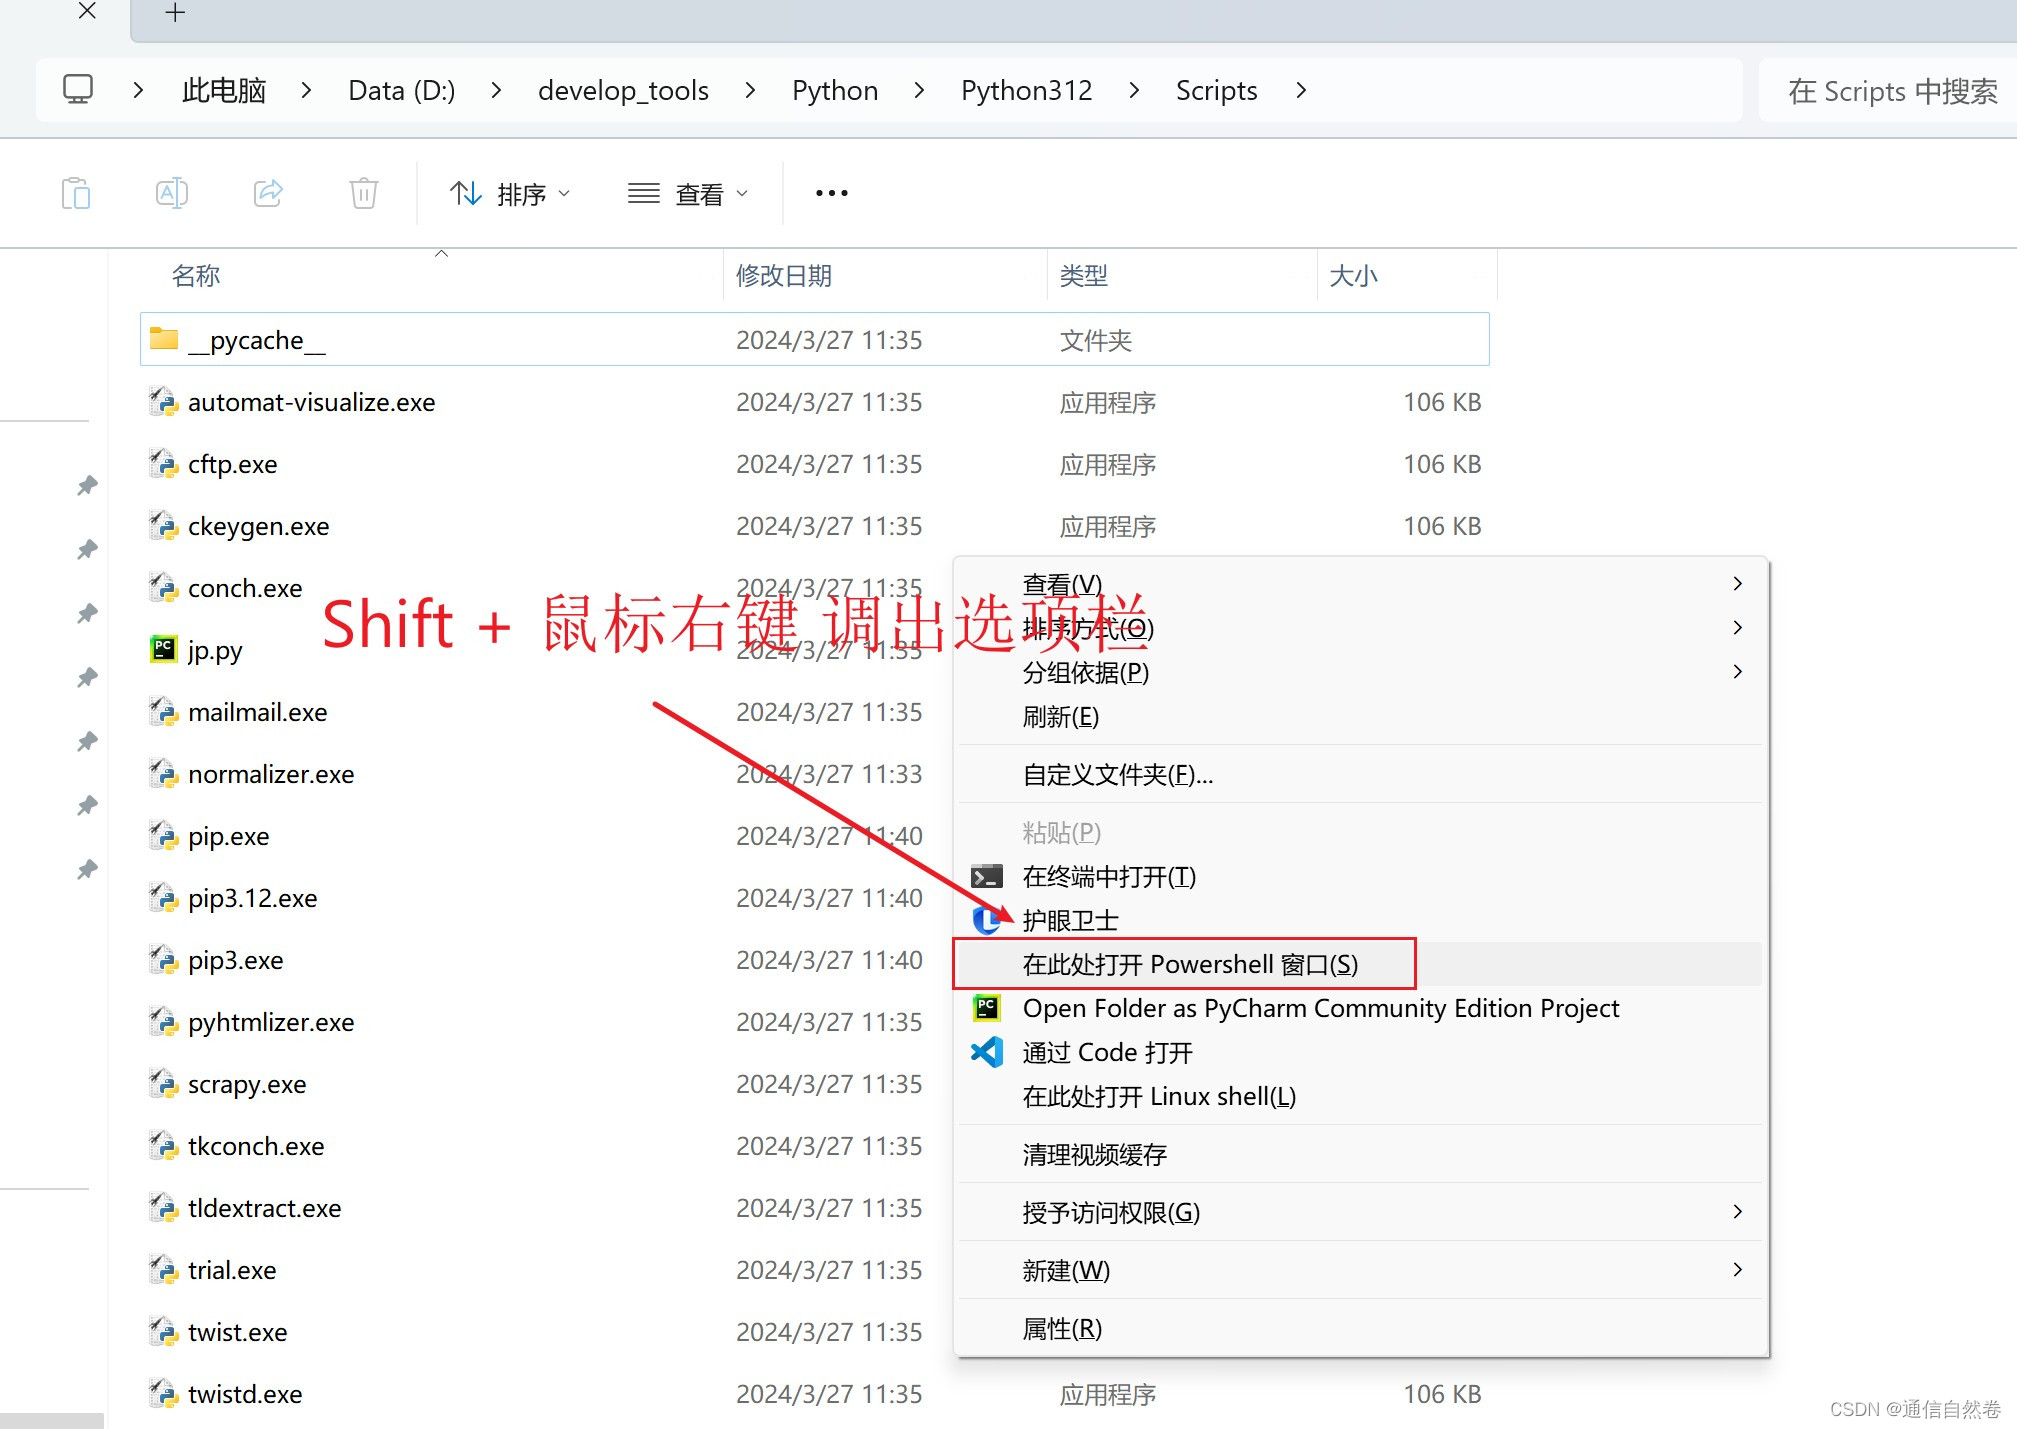This screenshot has width=2017, height=1429.
Task: Click the Paste icon in toolbar
Action: [76, 193]
